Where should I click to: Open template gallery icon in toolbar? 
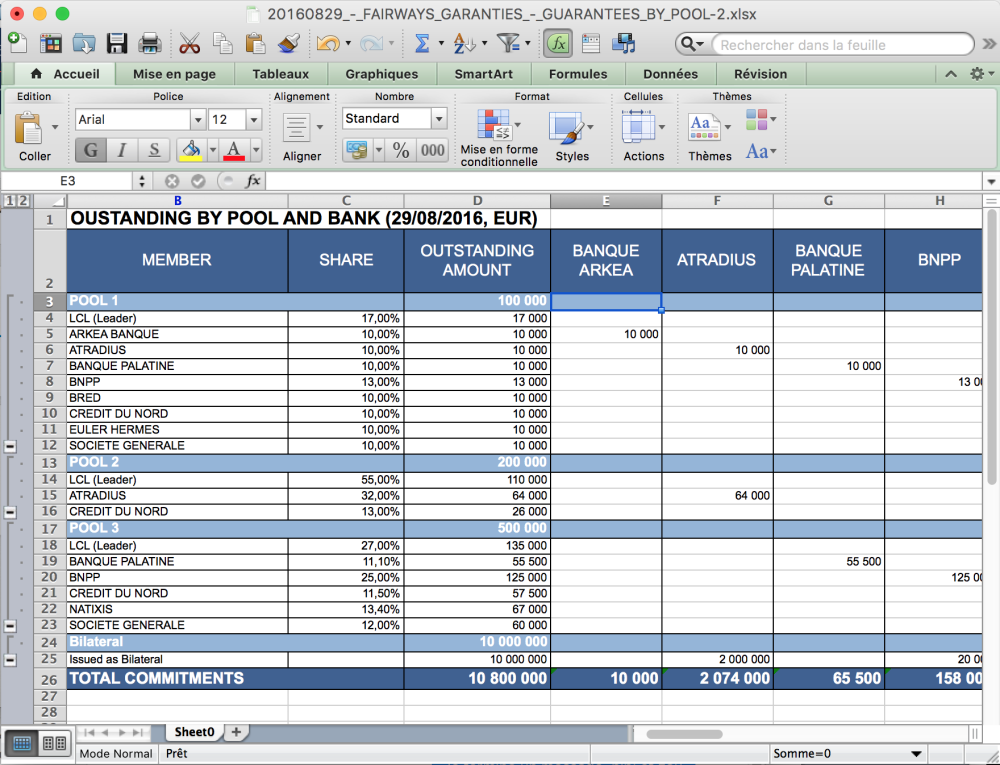point(50,43)
